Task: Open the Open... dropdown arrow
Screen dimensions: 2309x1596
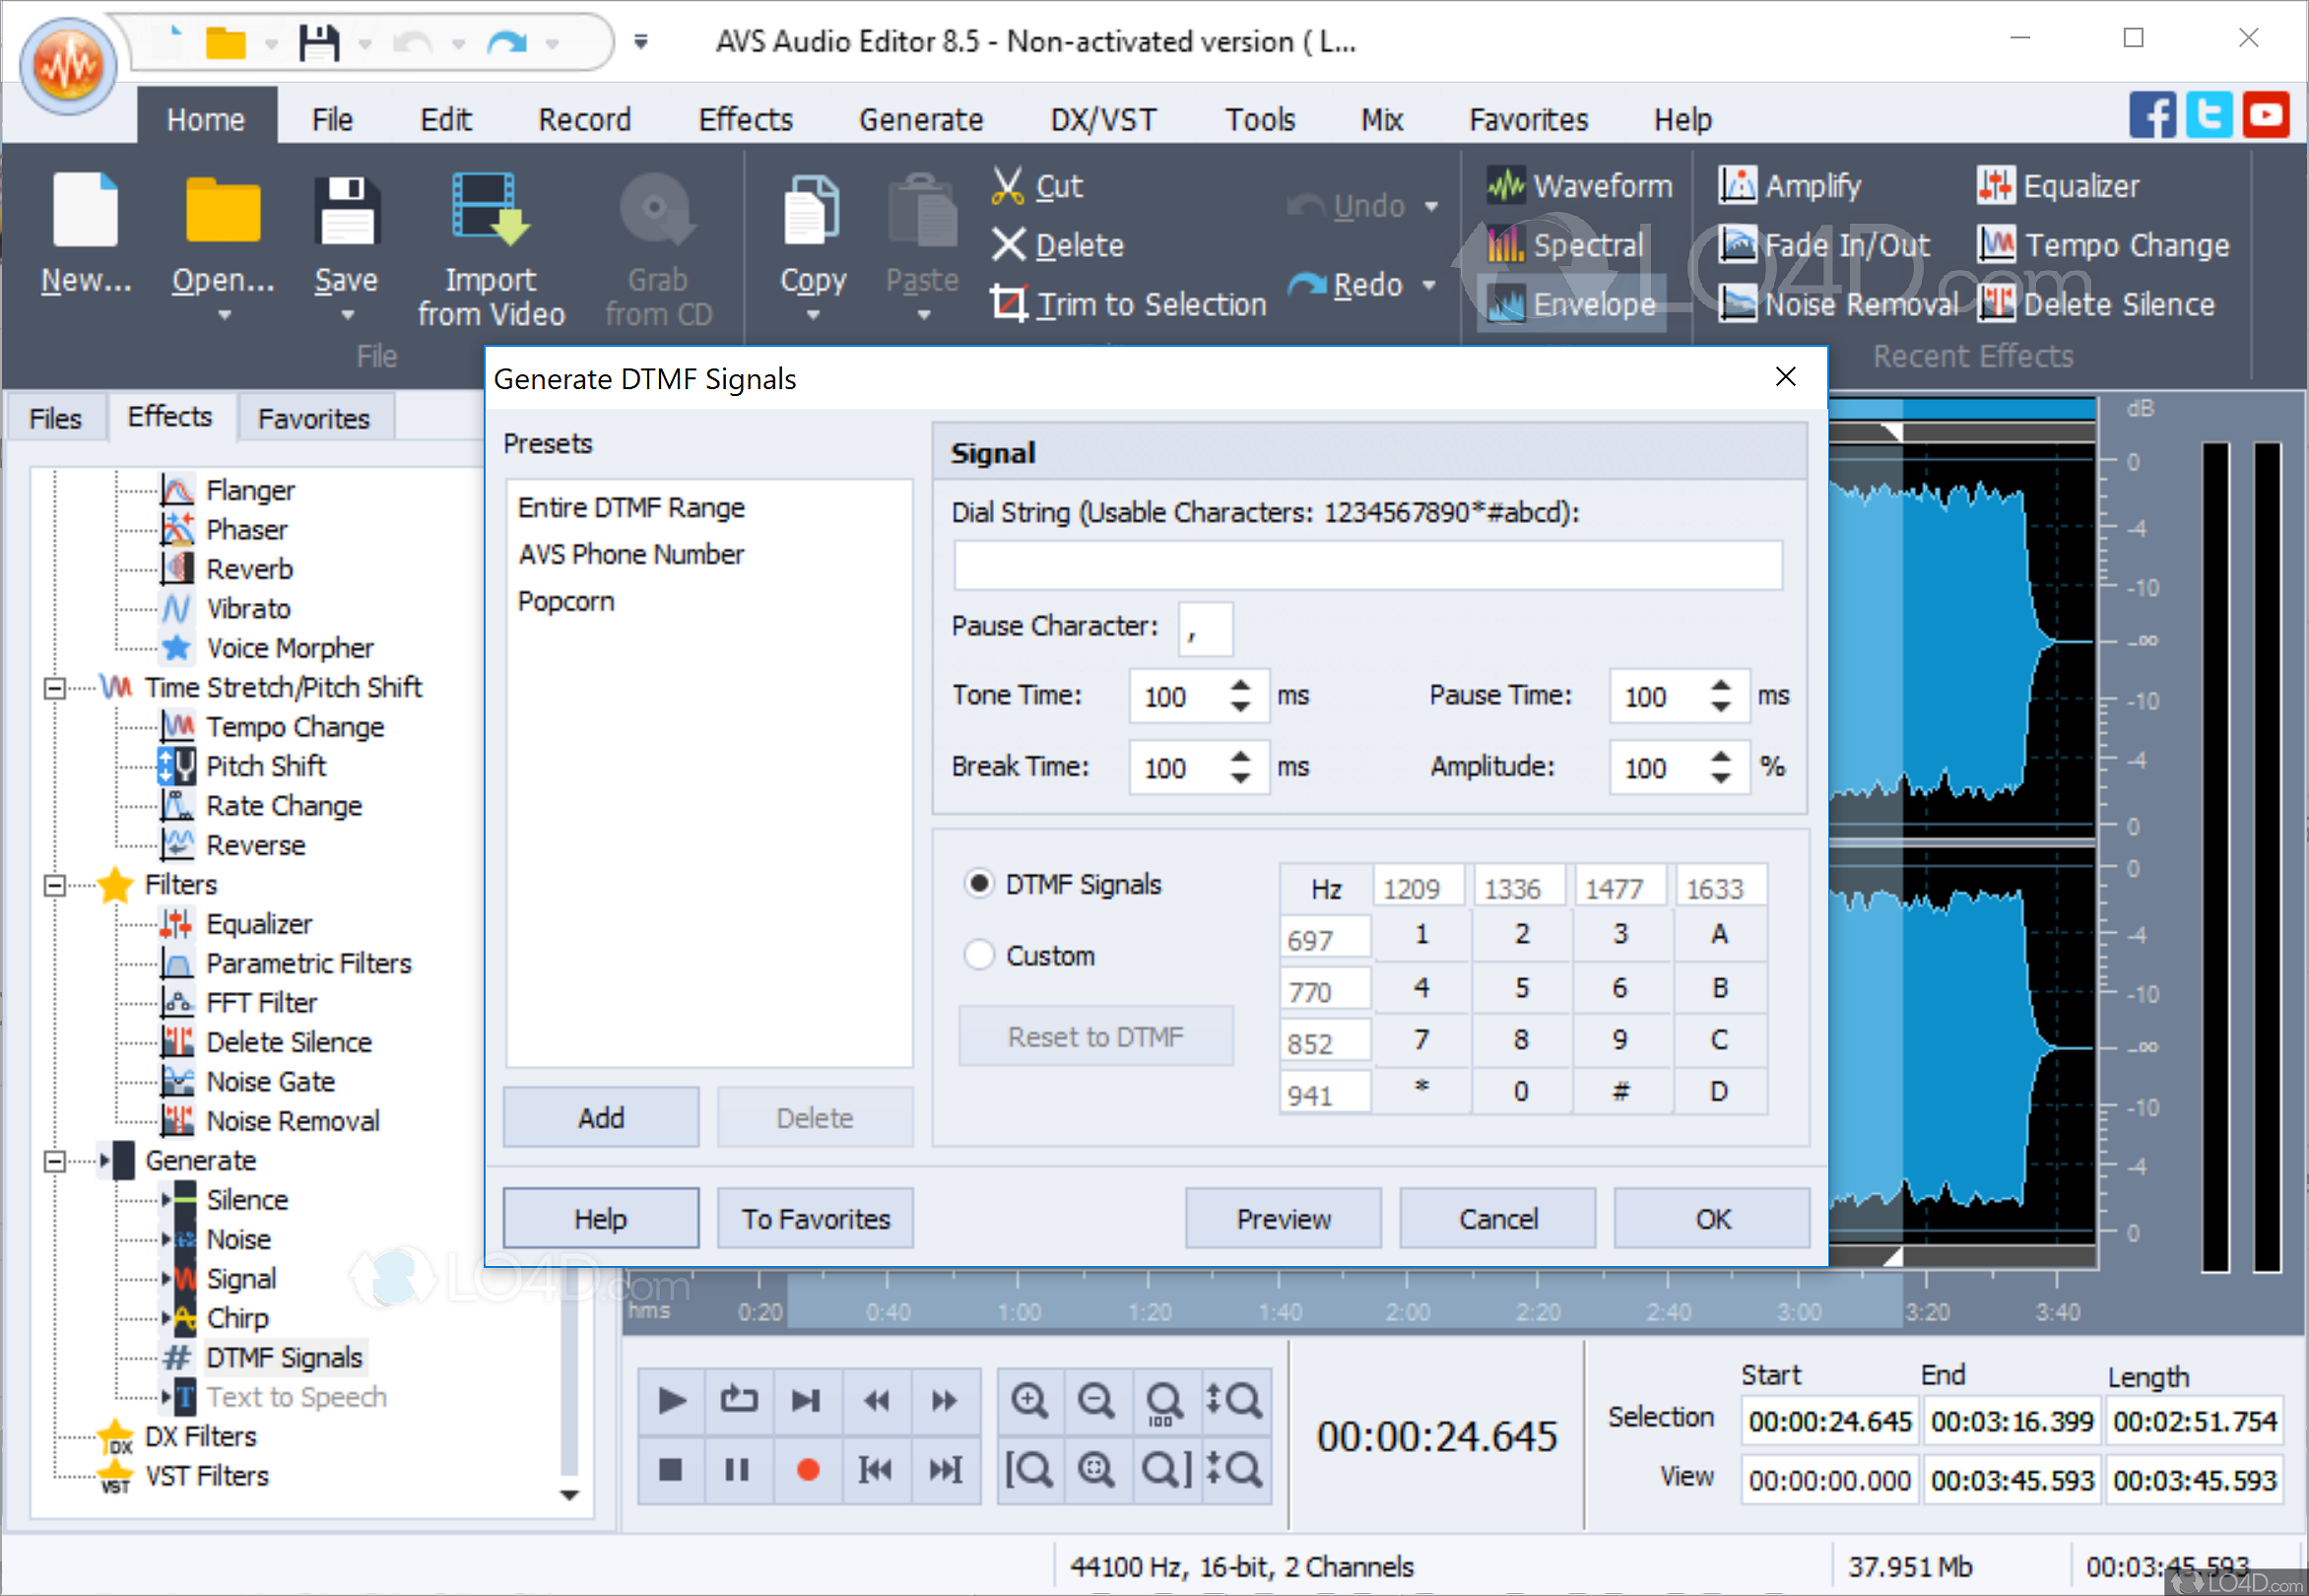Action: tap(224, 315)
